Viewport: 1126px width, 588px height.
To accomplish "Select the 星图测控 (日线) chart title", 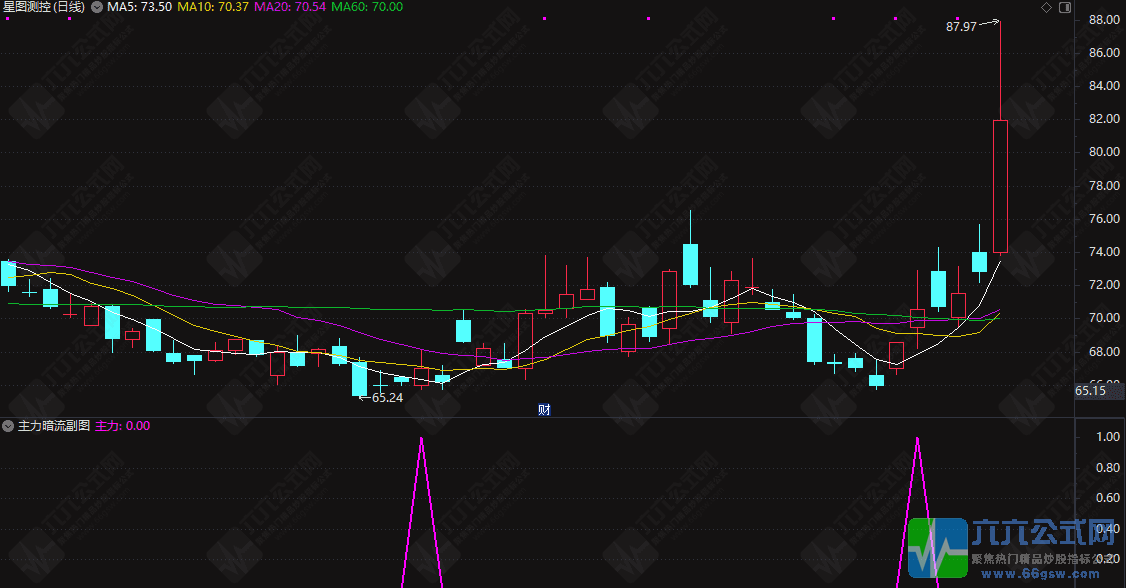I will click(x=44, y=7).
